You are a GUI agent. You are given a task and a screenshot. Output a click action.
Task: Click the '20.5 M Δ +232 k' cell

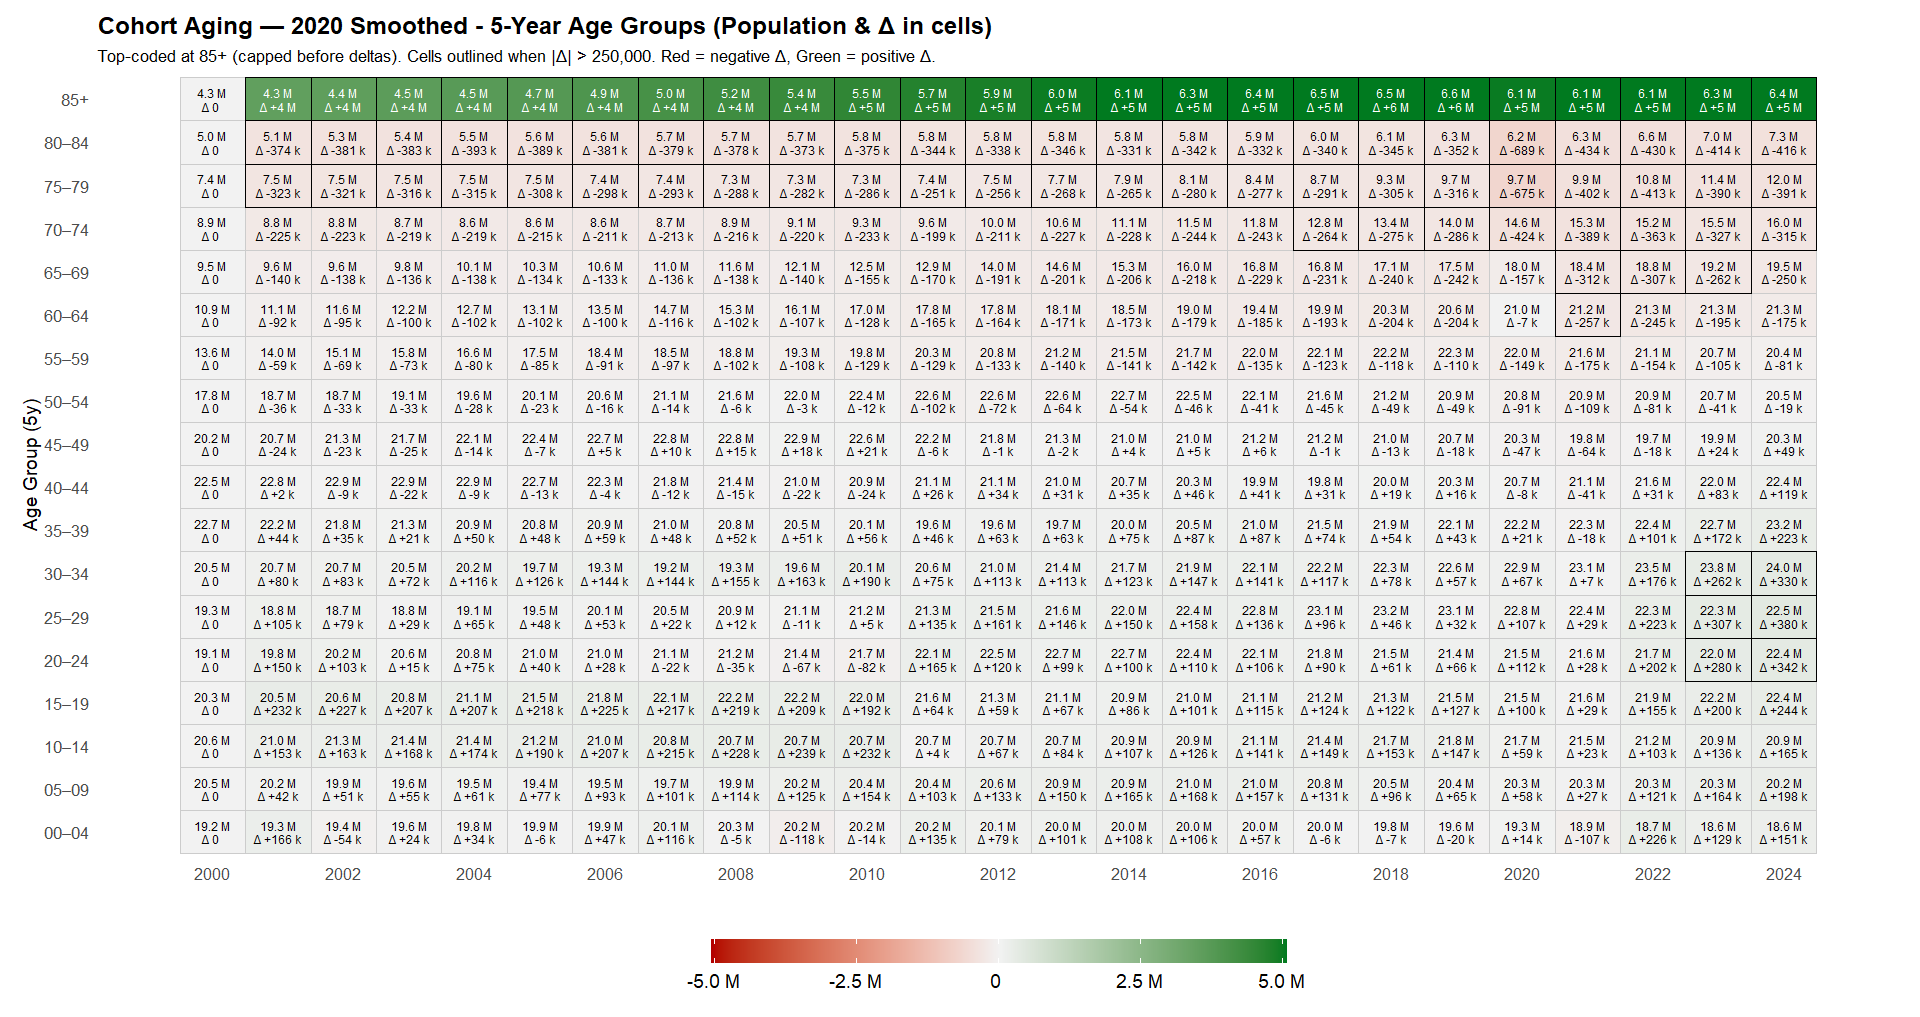[x=278, y=704]
